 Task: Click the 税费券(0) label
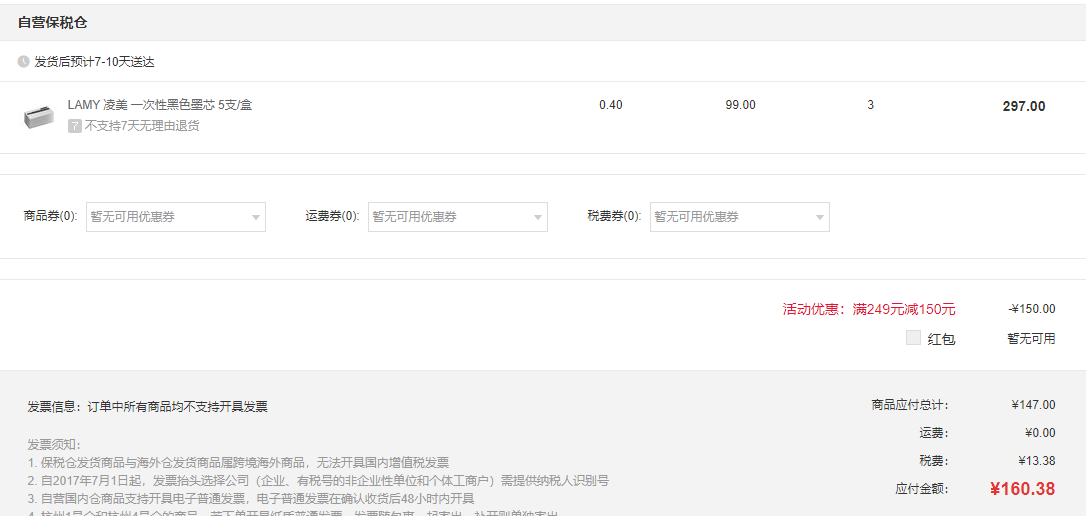pyautogui.click(x=614, y=216)
